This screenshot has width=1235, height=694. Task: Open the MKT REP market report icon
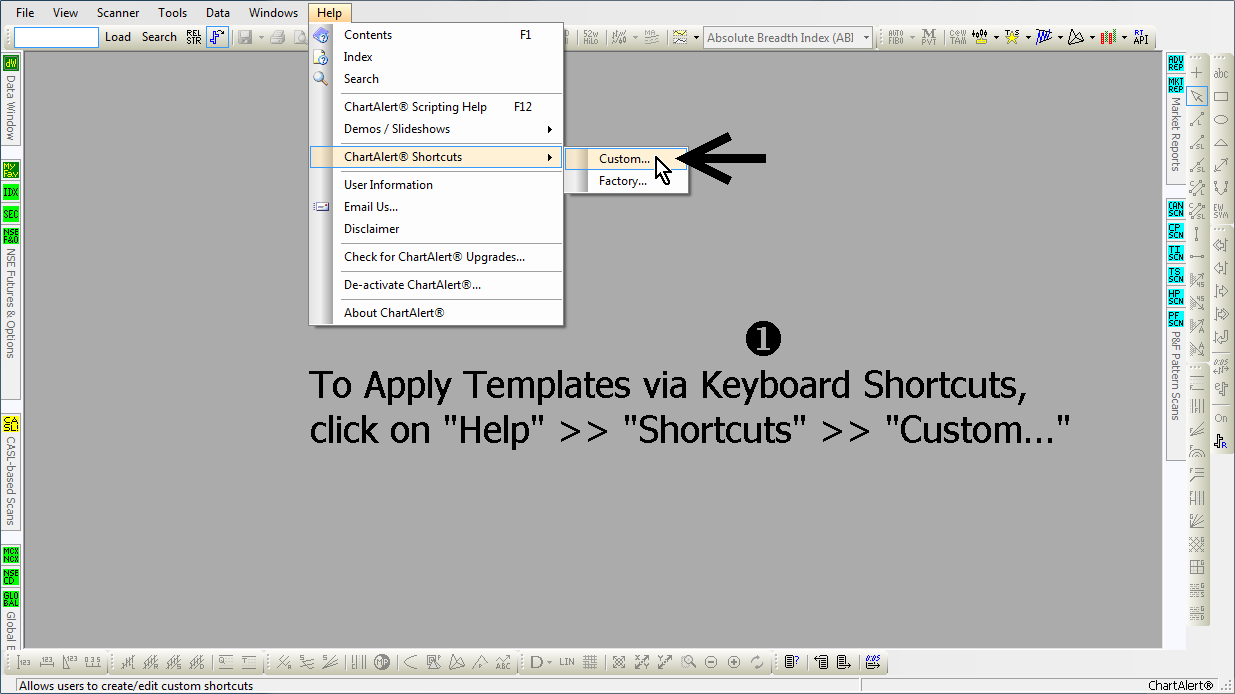point(1176,84)
